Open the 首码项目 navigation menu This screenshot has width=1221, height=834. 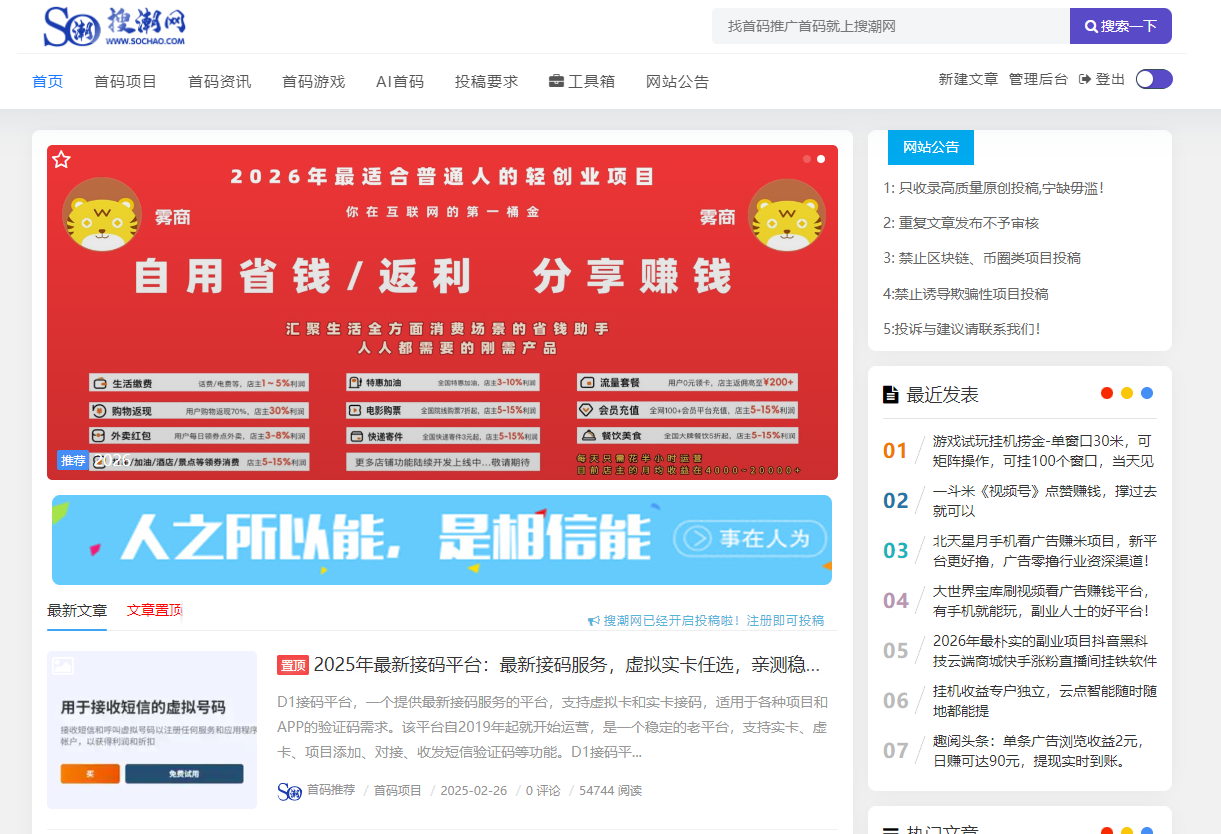(125, 81)
